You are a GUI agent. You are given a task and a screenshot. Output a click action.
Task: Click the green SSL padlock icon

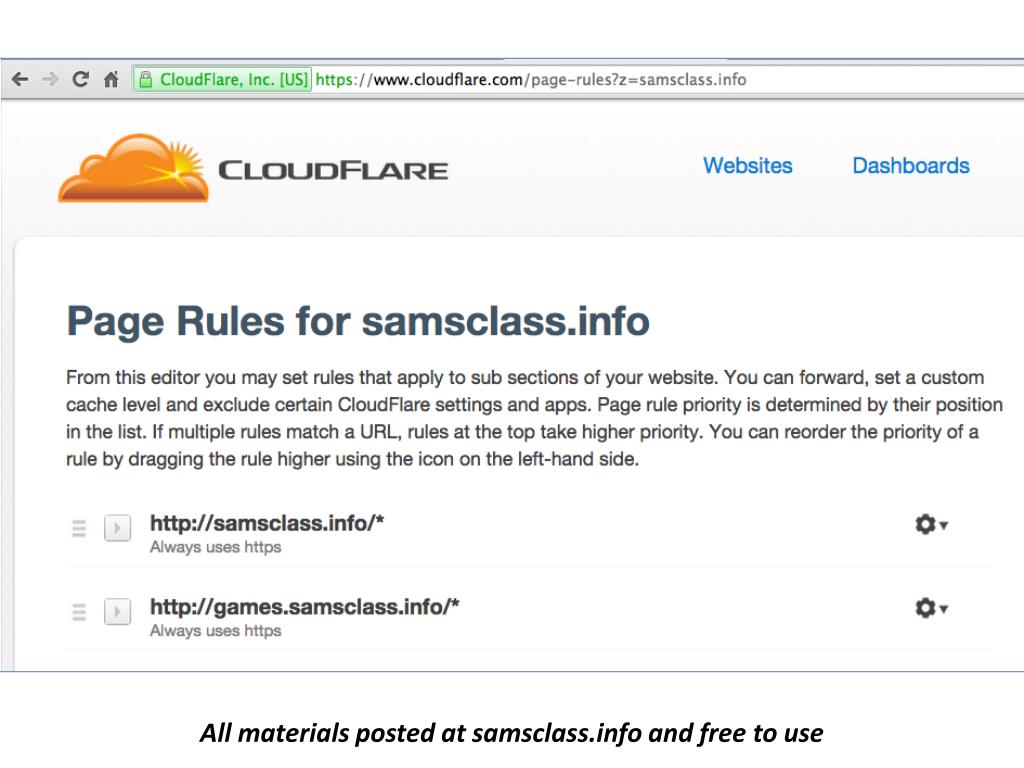[x=146, y=80]
